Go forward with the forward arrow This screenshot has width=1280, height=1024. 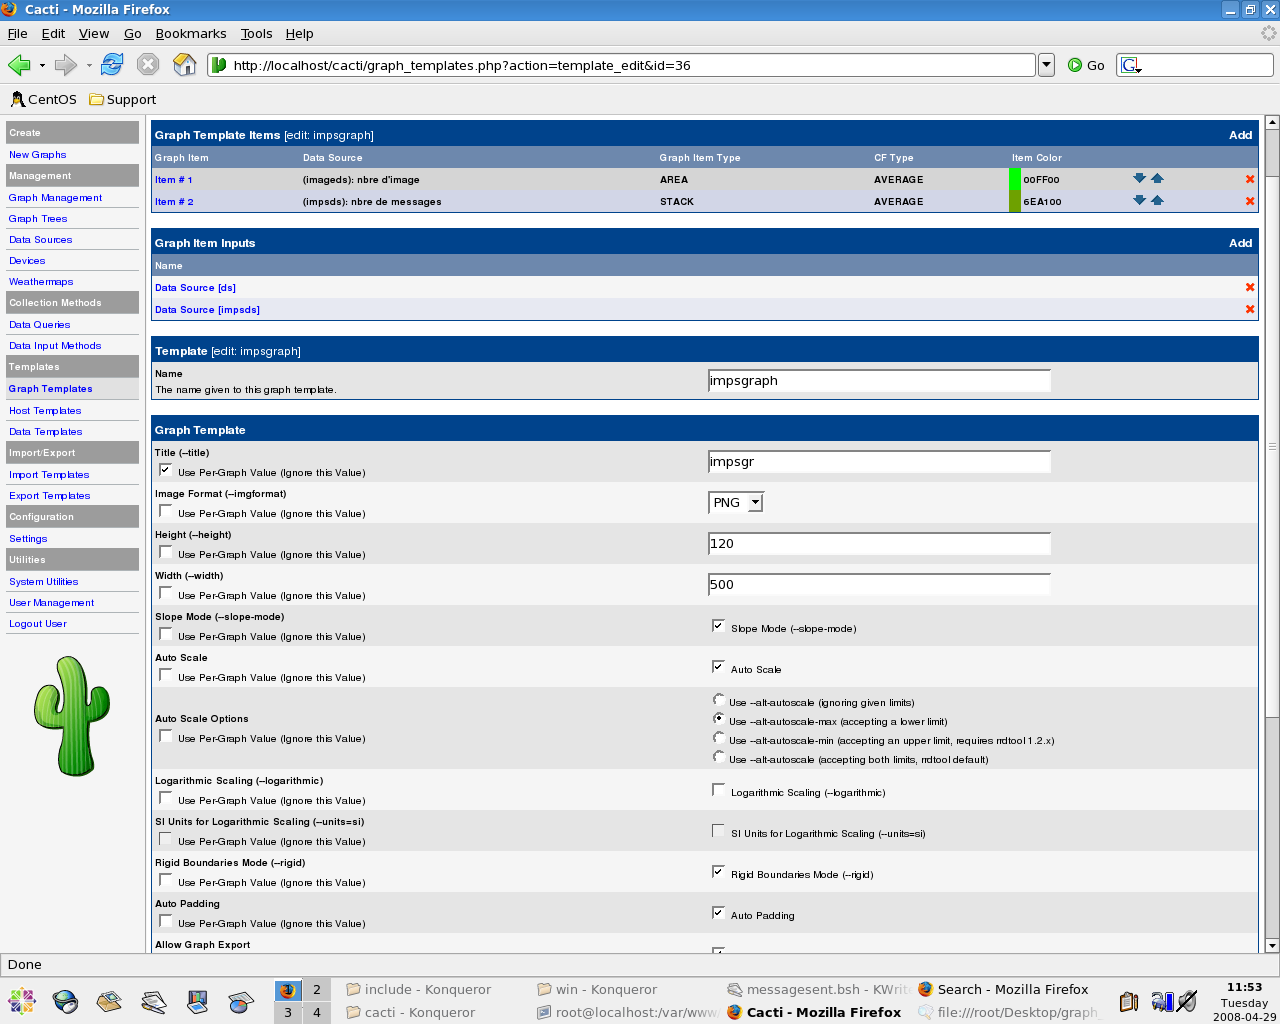(x=66, y=65)
